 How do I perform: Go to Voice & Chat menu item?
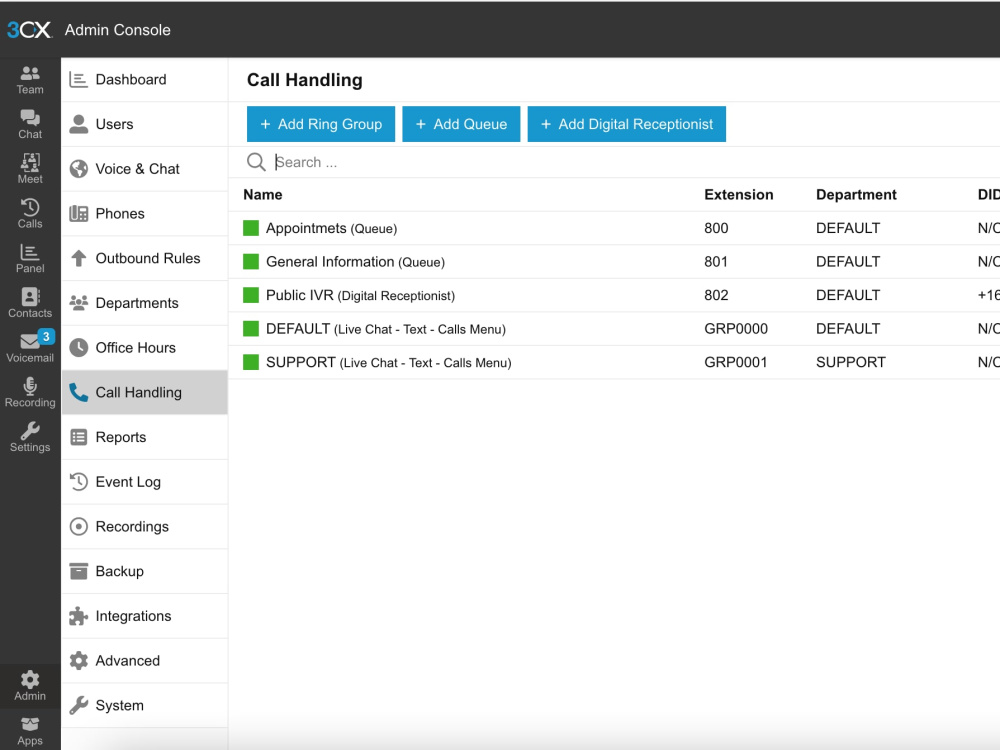(x=145, y=169)
